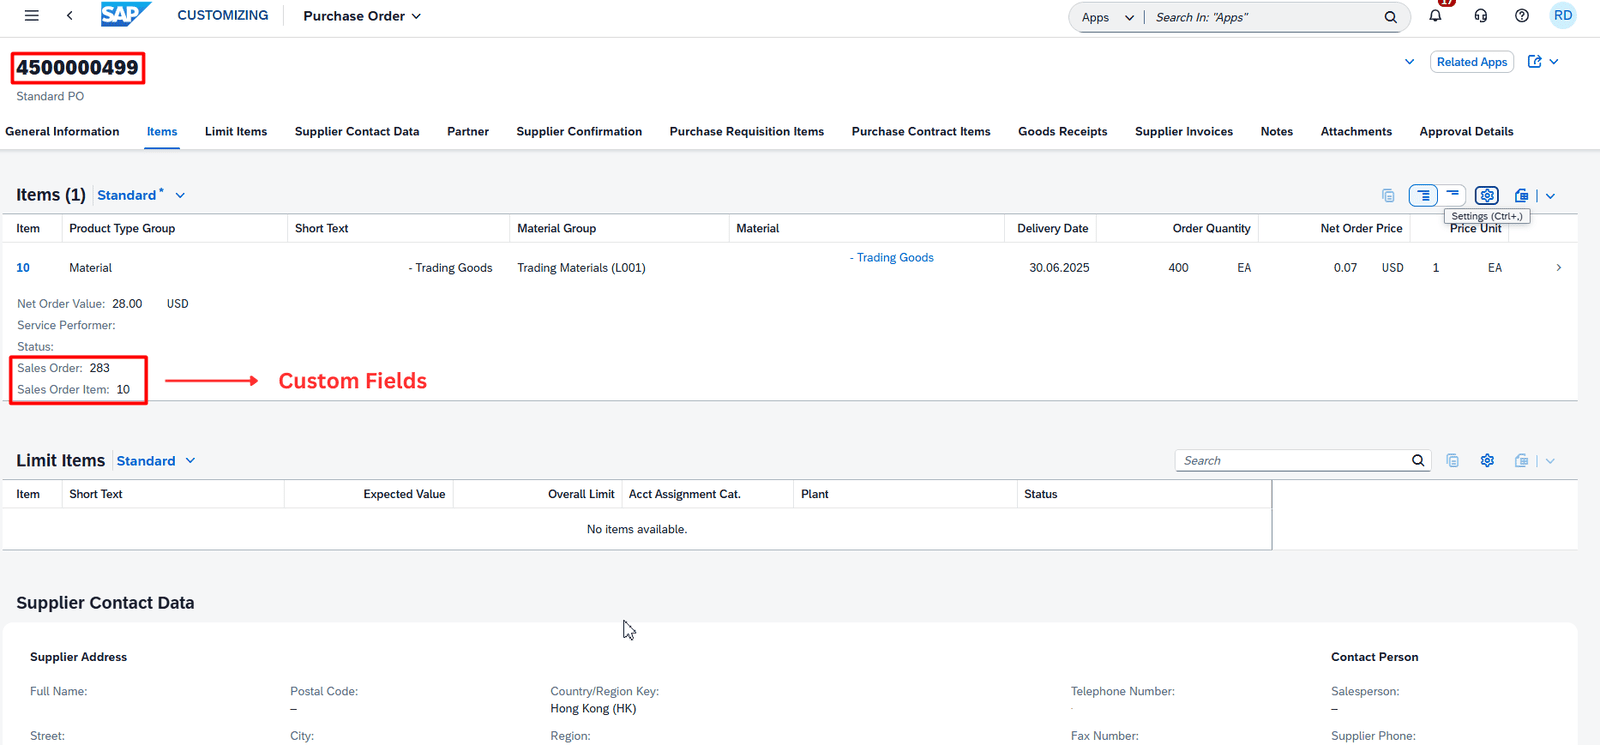Switch to Goods Receipts tab
1600x745 pixels.
1062,132
